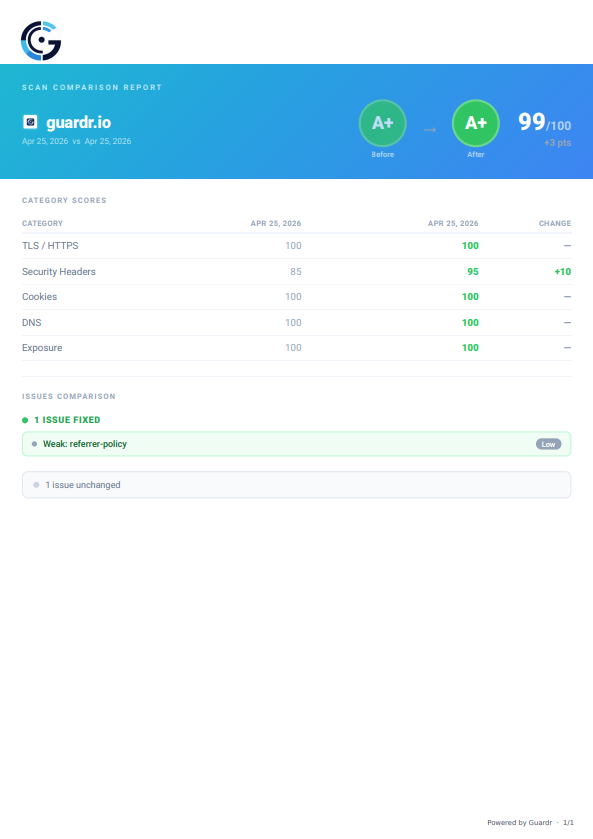Image resolution: width=593 pixels, height=839 pixels.
Task: Click the 99/100 overall score
Action: coord(544,122)
